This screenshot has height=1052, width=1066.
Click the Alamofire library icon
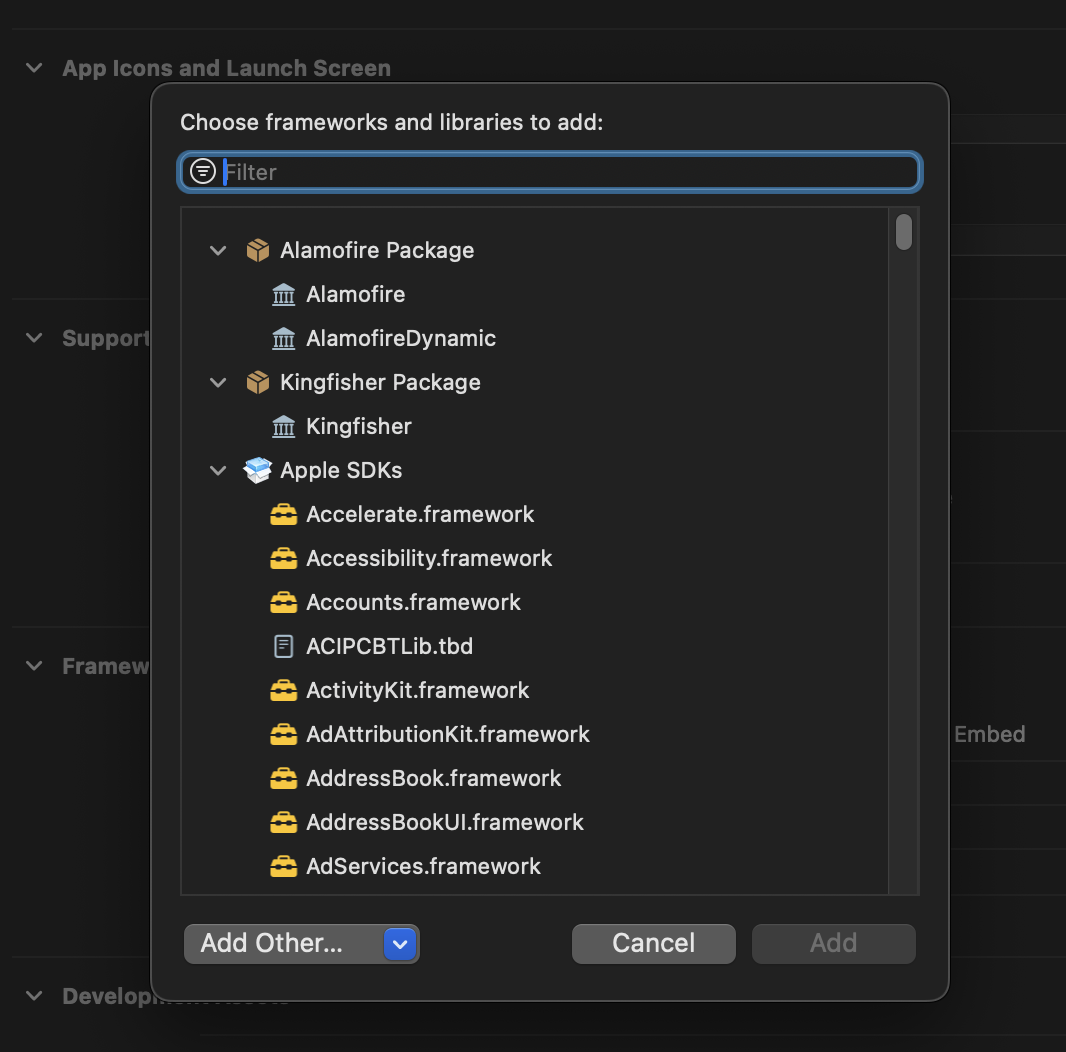click(x=283, y=294)
